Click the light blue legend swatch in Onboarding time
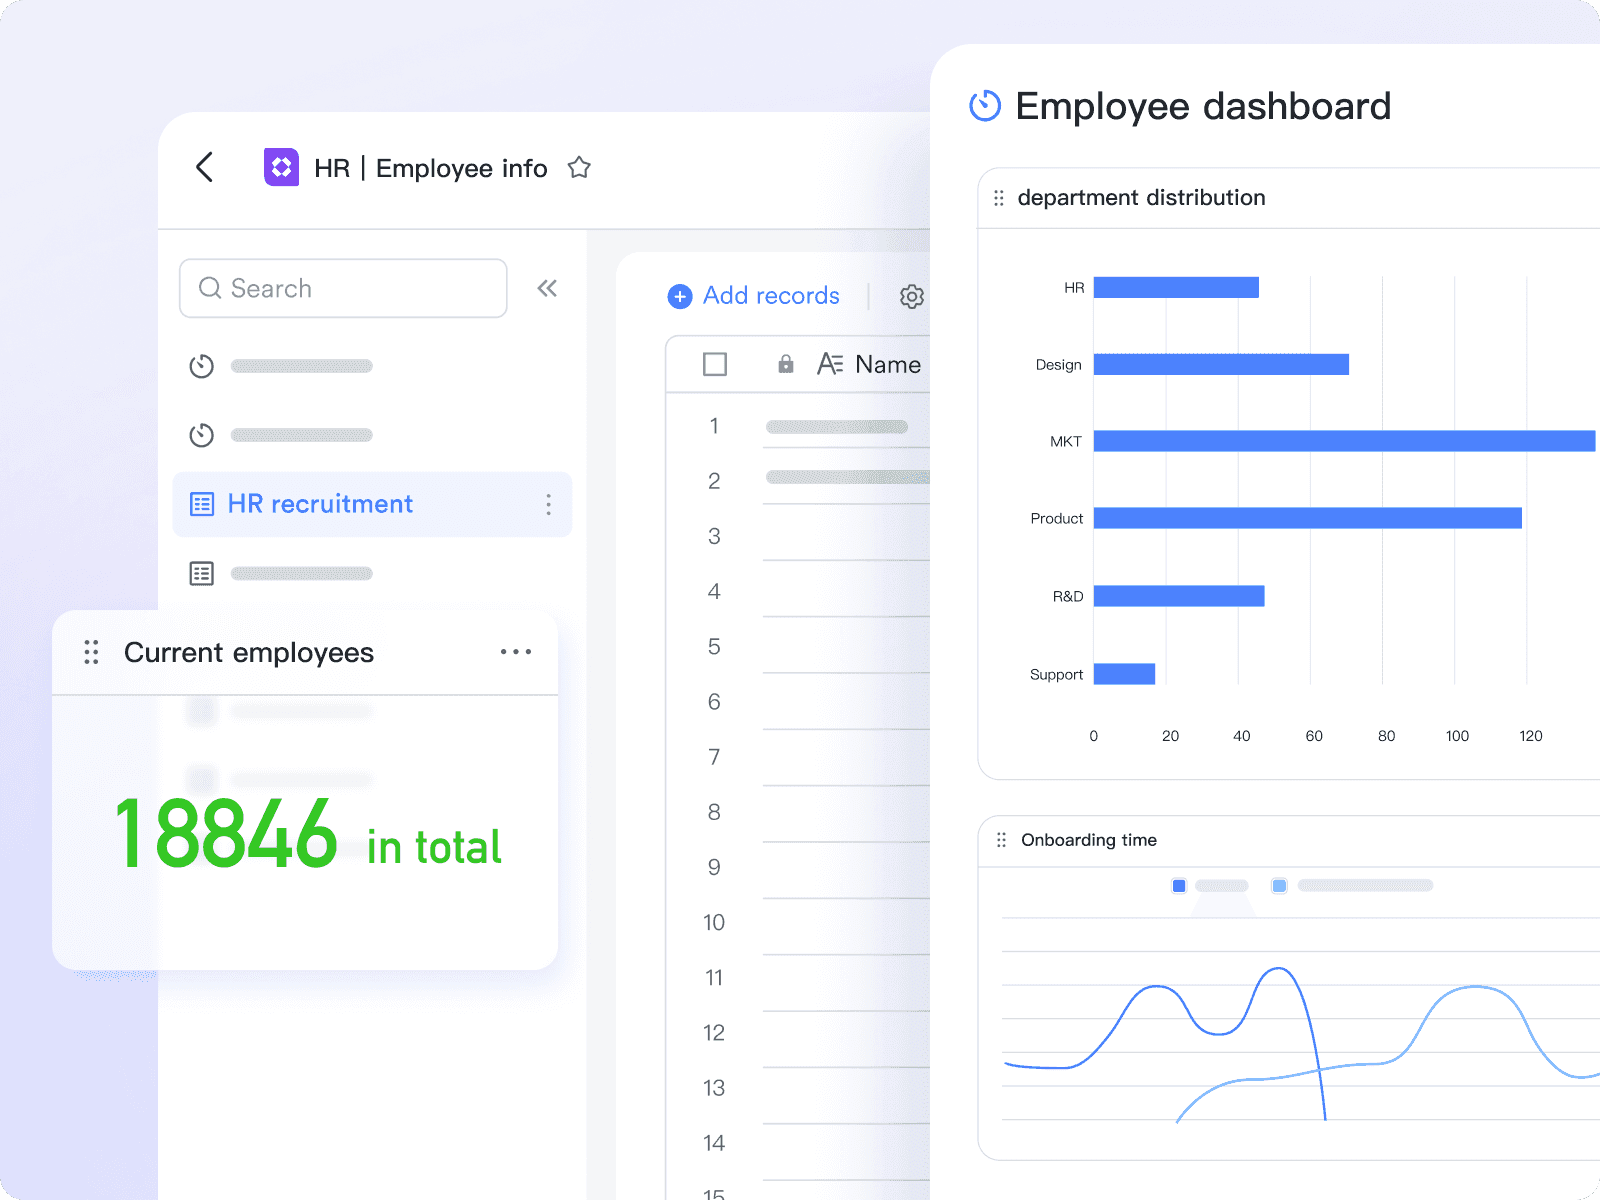 pos(1280,885)
